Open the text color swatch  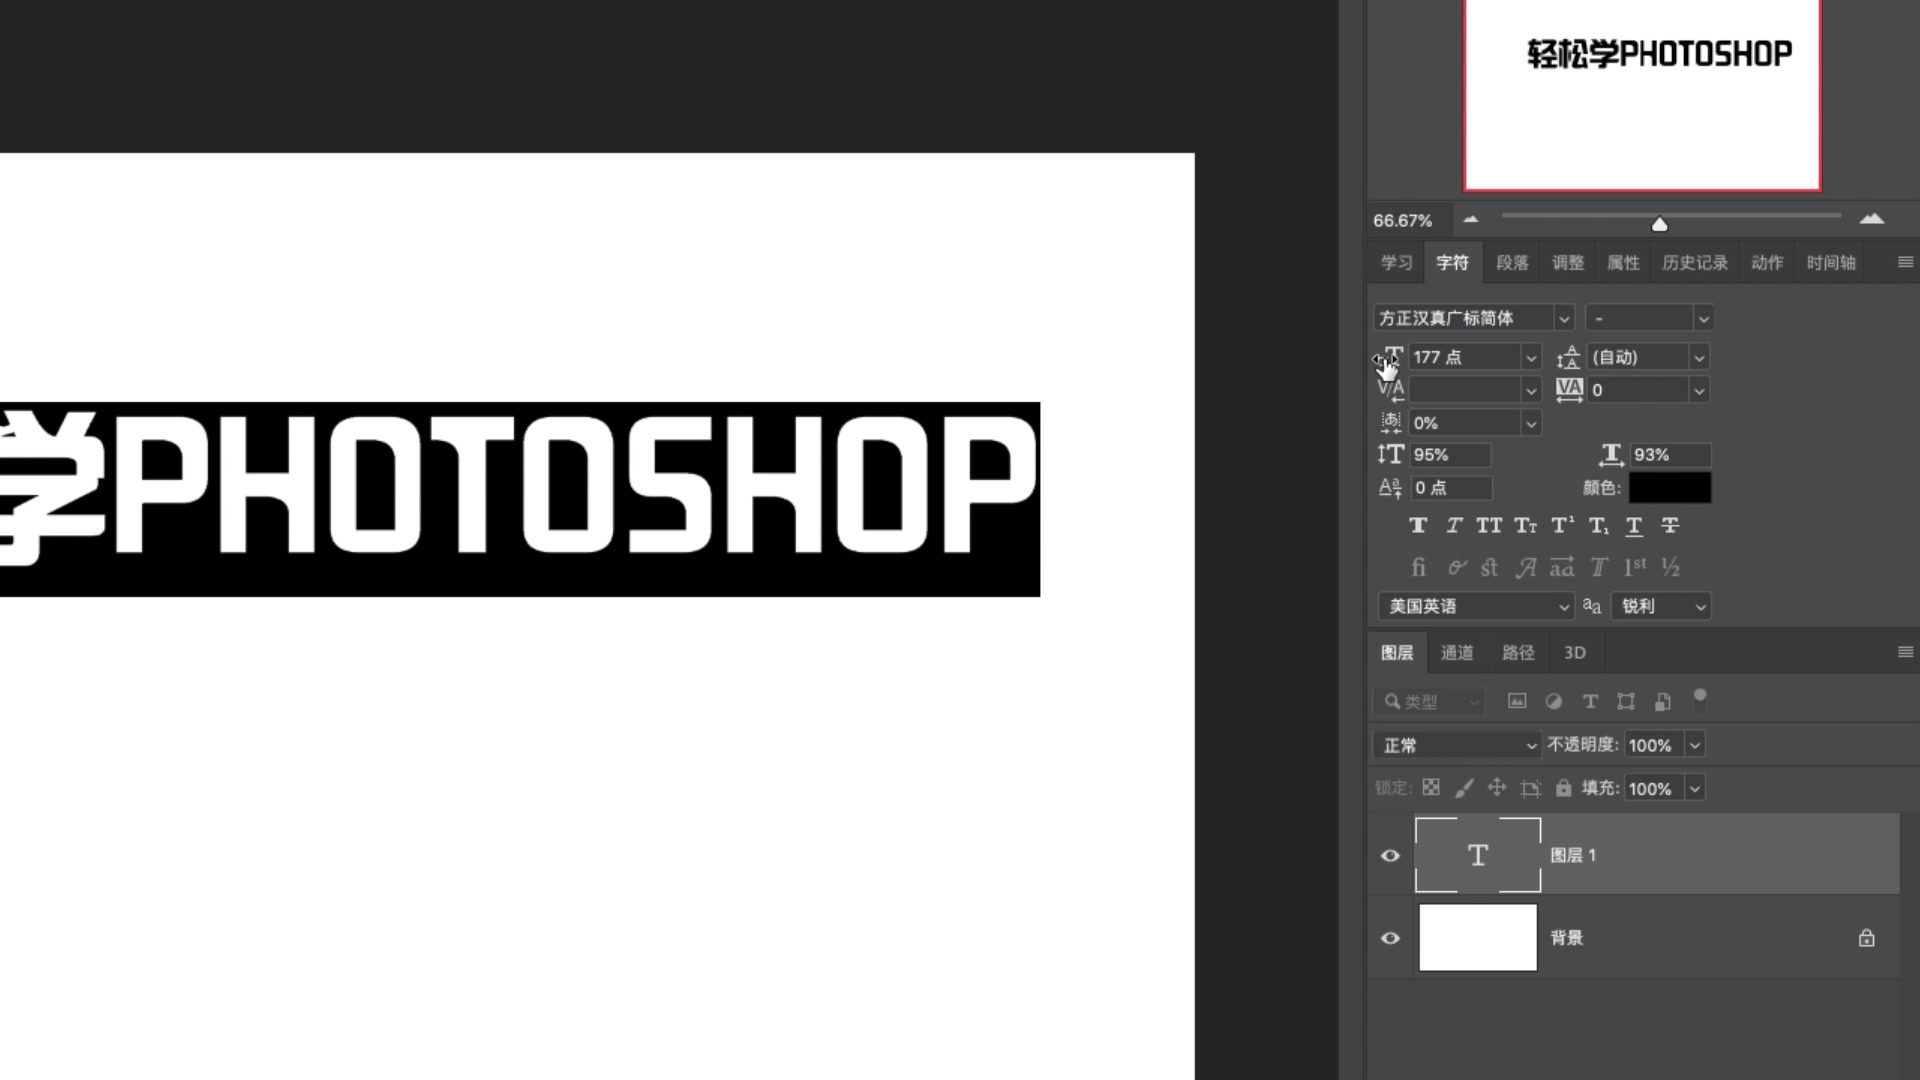click(x=1670, y=488)
